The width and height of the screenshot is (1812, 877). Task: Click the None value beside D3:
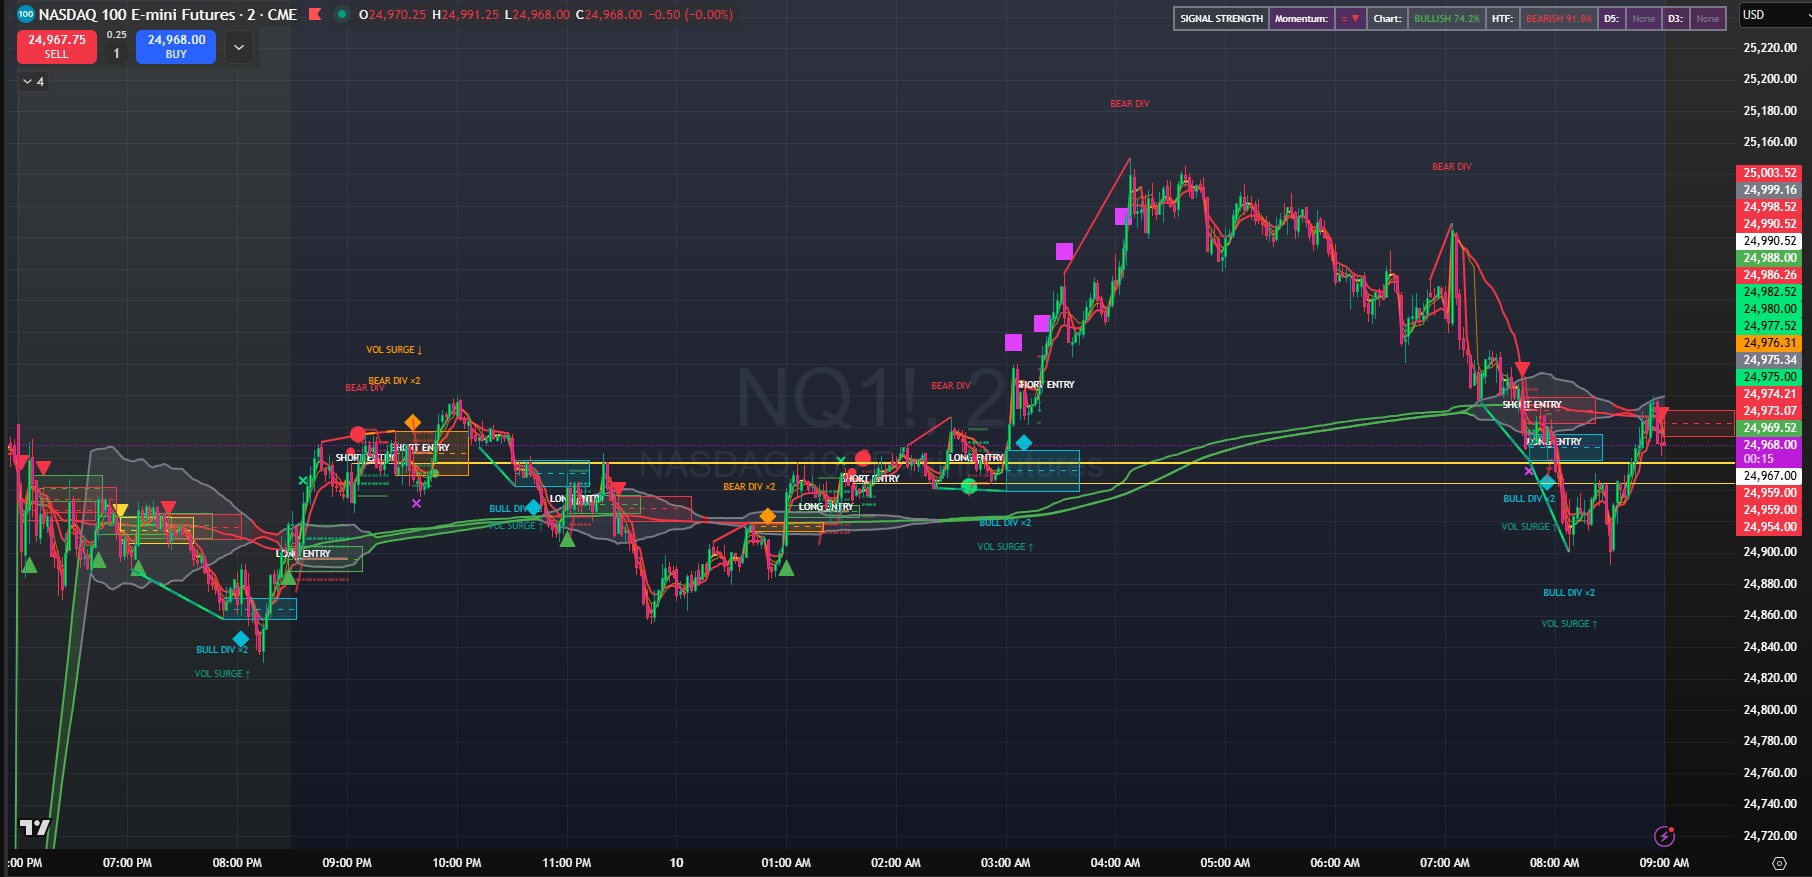pyautogui.click(x=1708, y=19)
